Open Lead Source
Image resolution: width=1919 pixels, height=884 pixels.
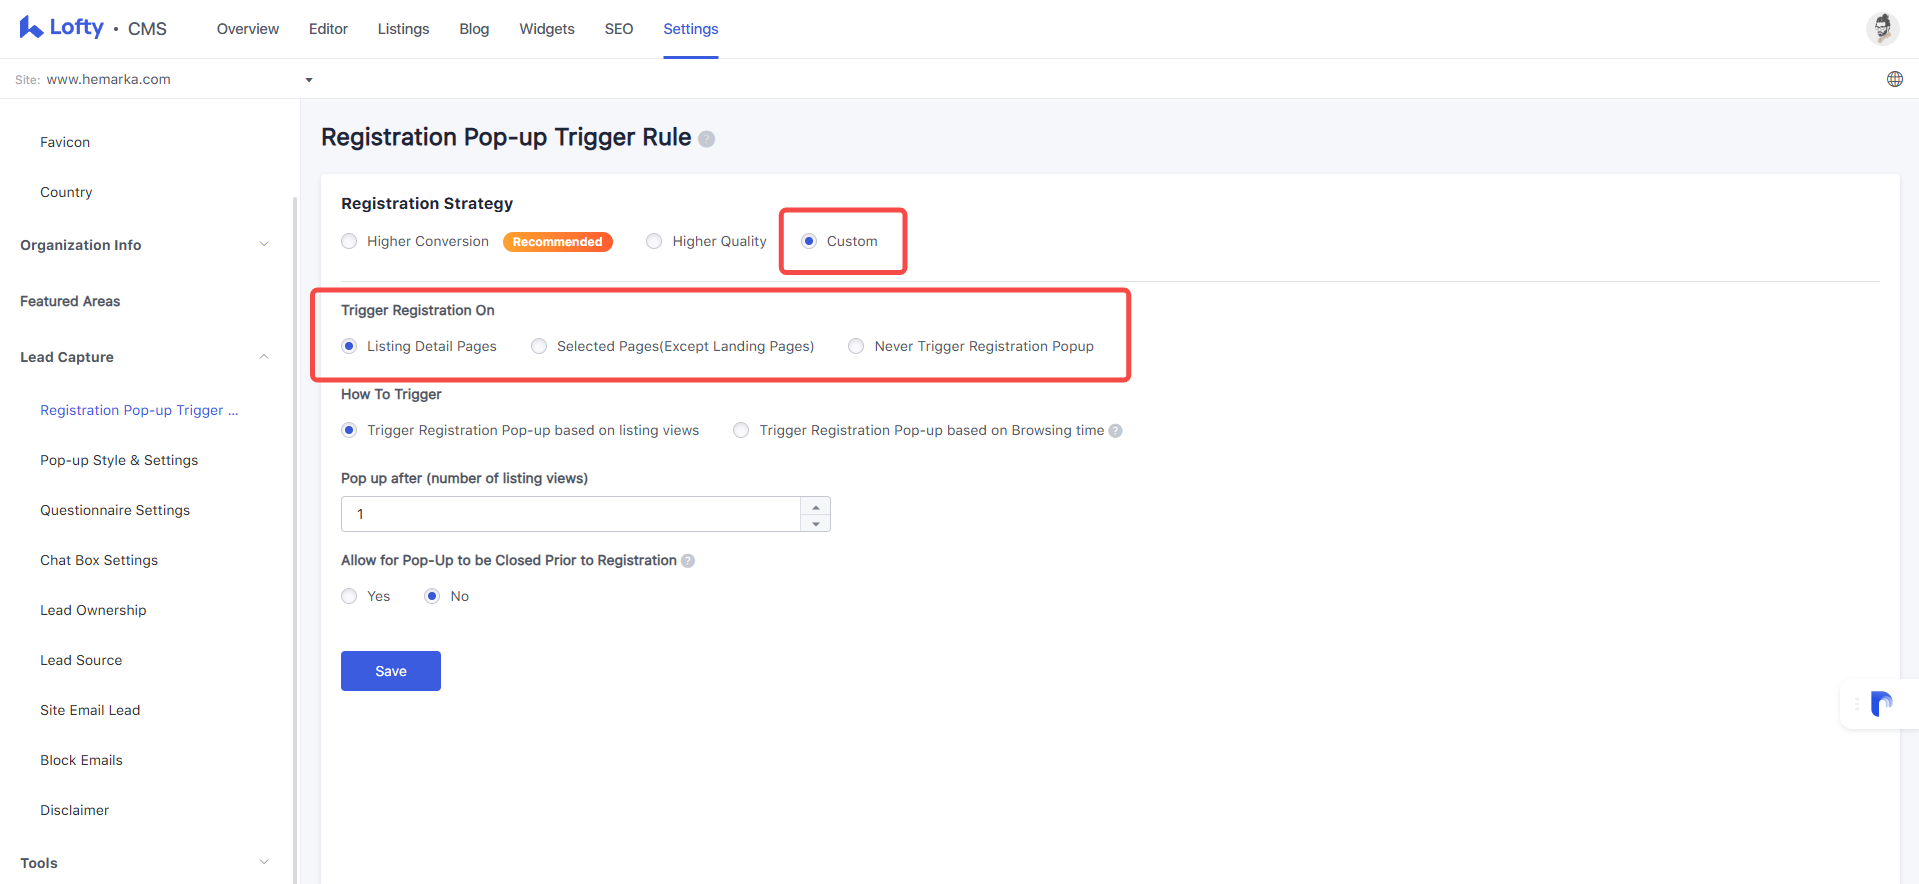(81, 660)
